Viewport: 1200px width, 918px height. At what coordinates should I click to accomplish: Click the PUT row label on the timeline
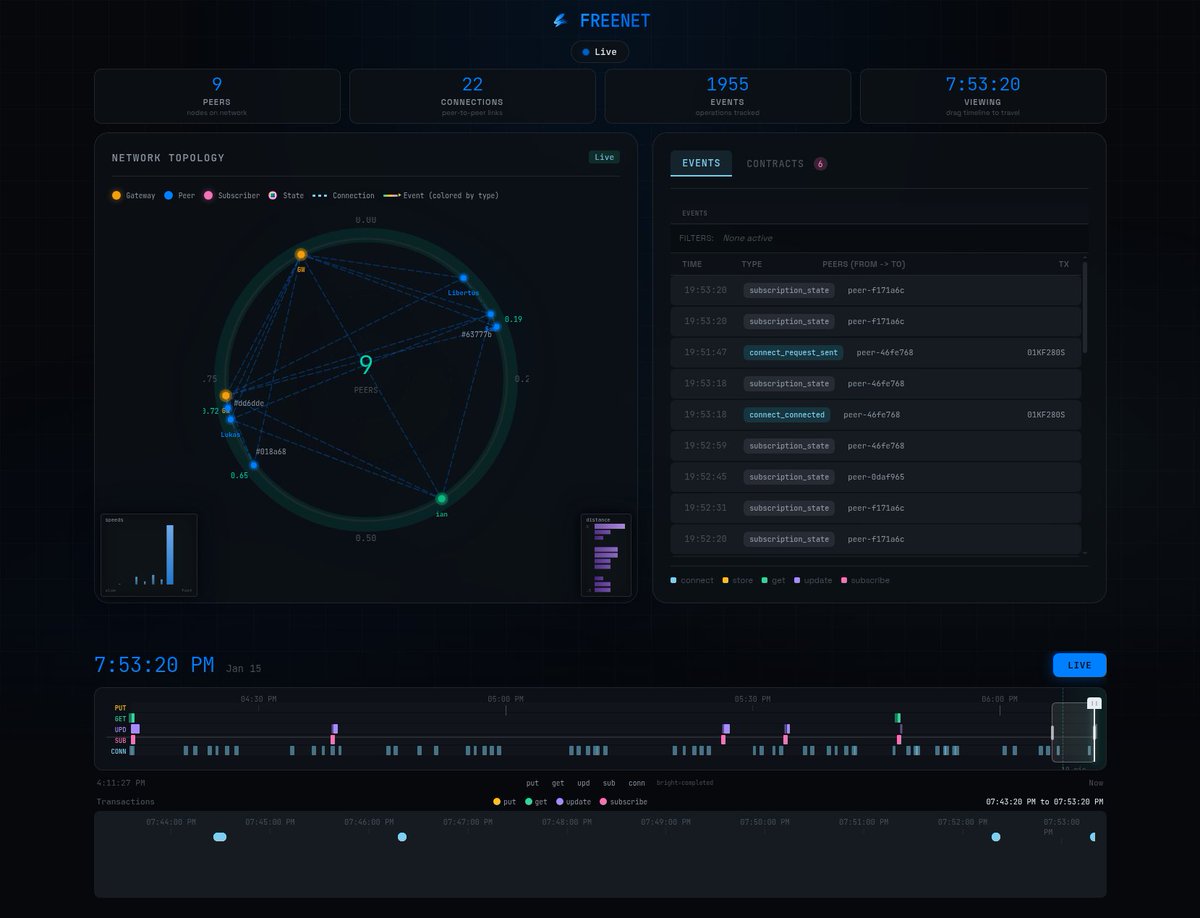coord(120,708)
